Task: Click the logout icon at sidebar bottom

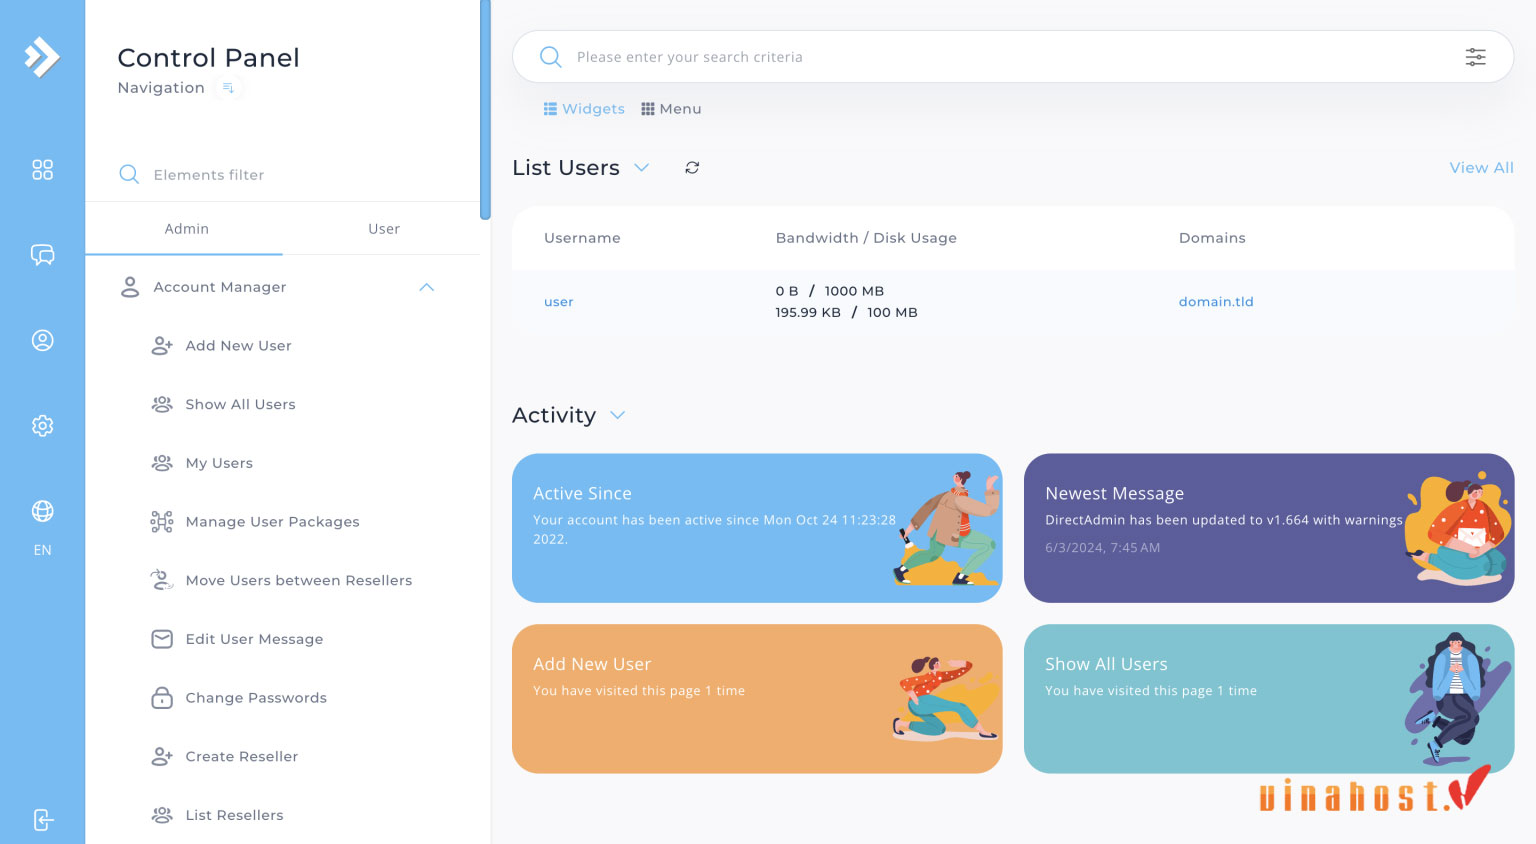Action: [42, 820]
